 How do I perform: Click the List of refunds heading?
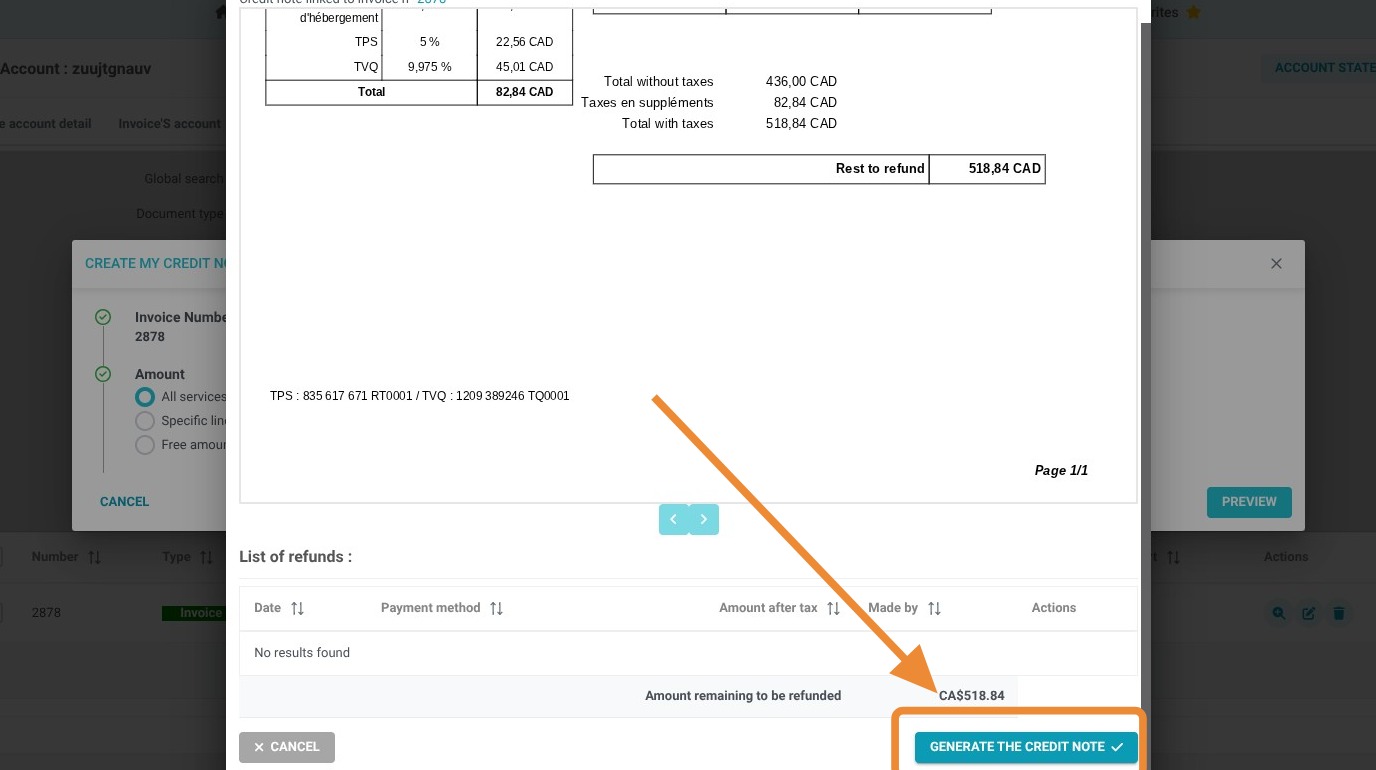pyautogui.click(x=295, y=557)
